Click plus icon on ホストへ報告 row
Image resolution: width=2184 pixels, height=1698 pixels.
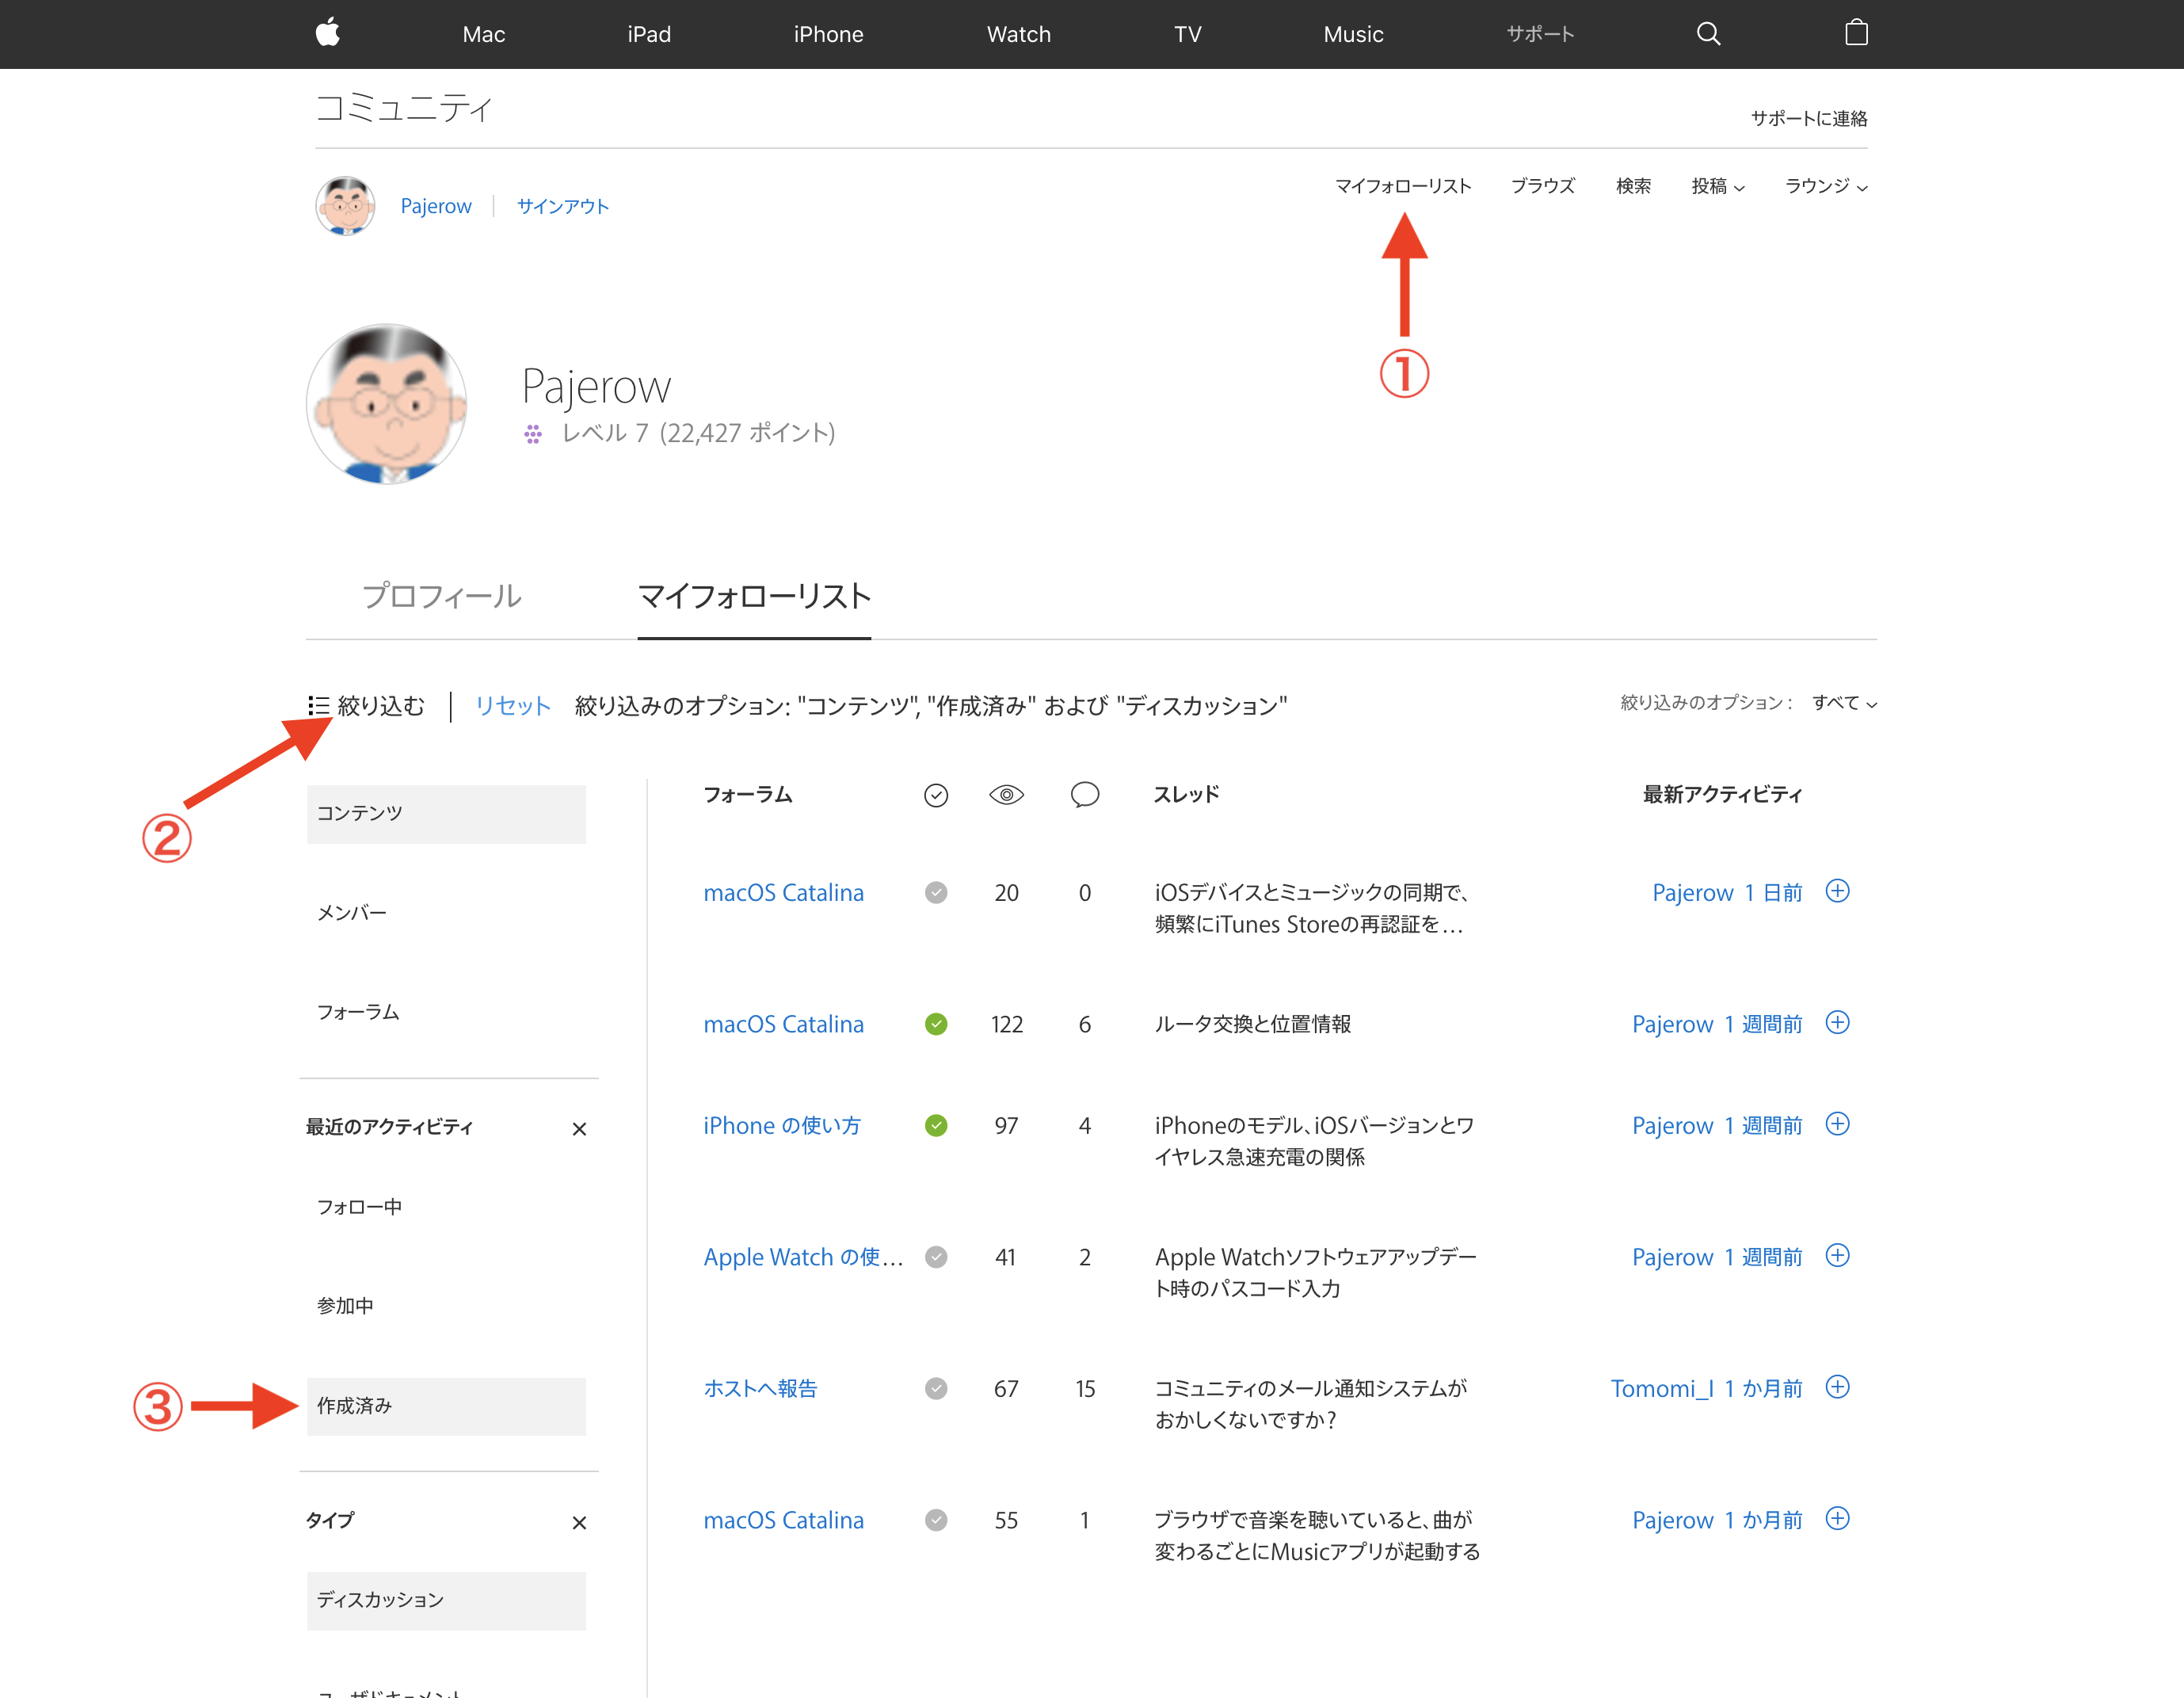pyautogui.click(x=1837, y=1387)
